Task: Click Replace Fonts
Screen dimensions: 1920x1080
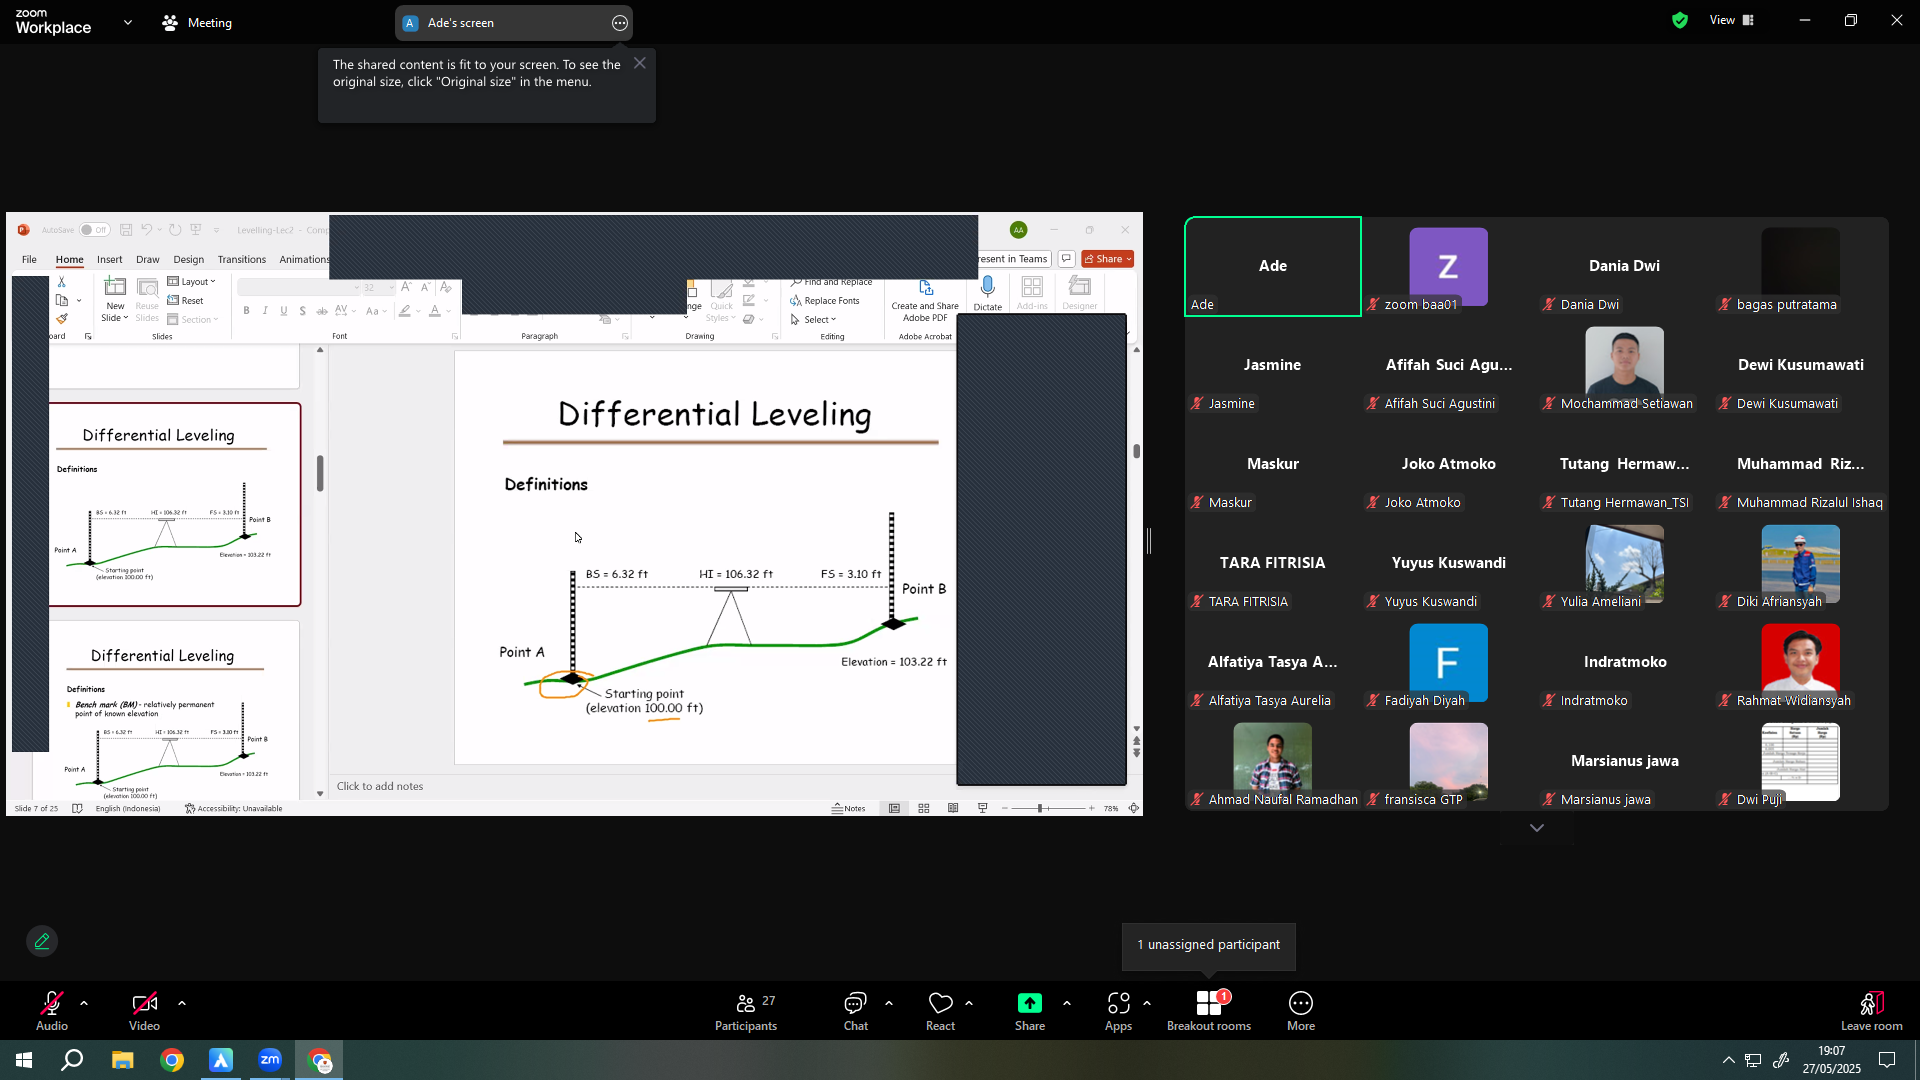Action: pos(825,300)
